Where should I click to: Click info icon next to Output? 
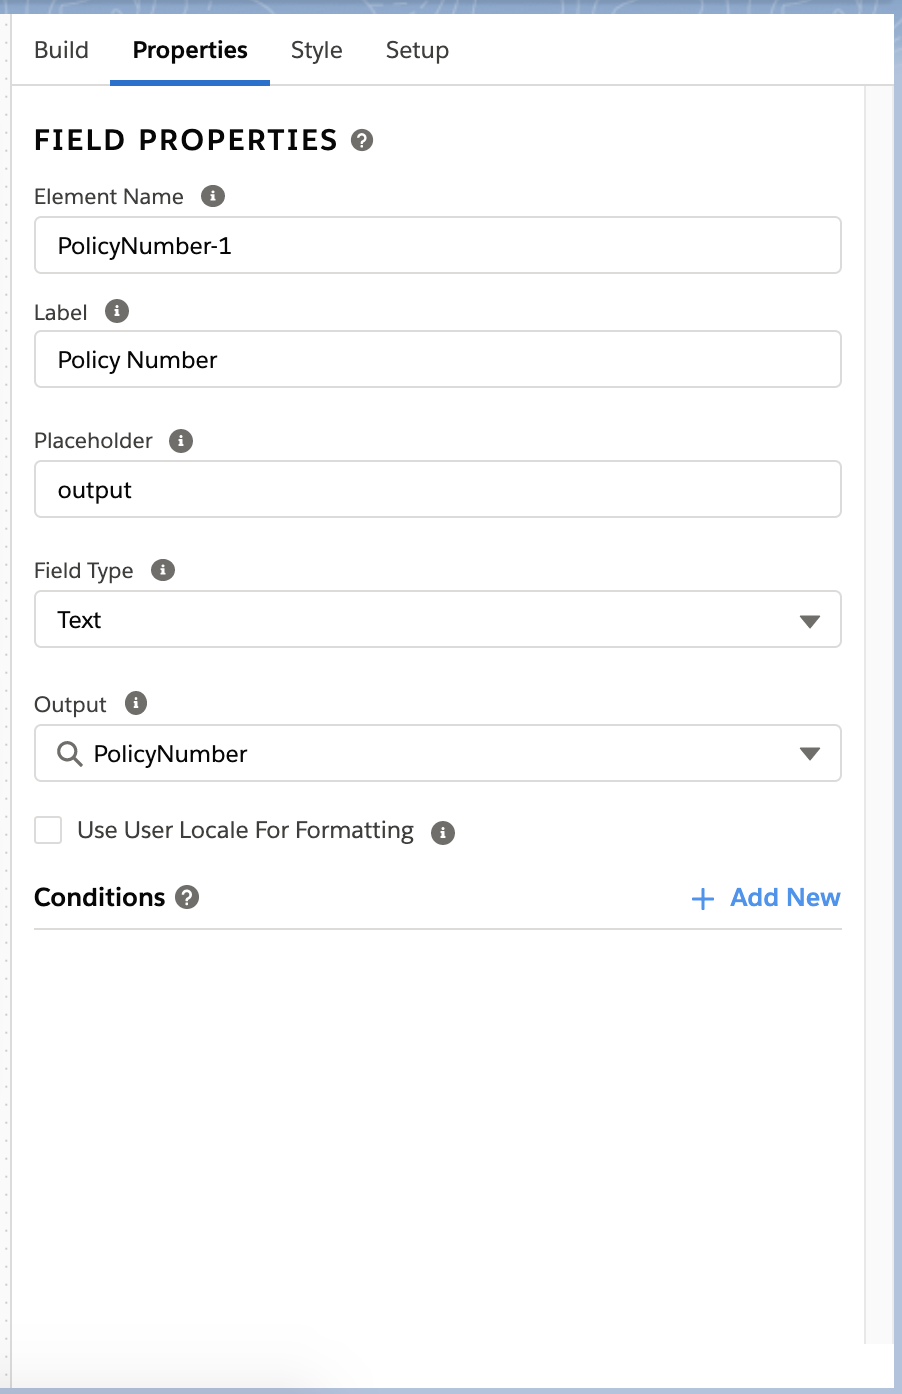click(136, 703)
